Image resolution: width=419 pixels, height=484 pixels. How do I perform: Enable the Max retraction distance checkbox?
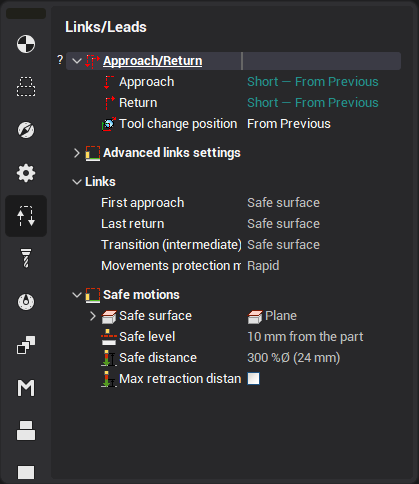253,379
